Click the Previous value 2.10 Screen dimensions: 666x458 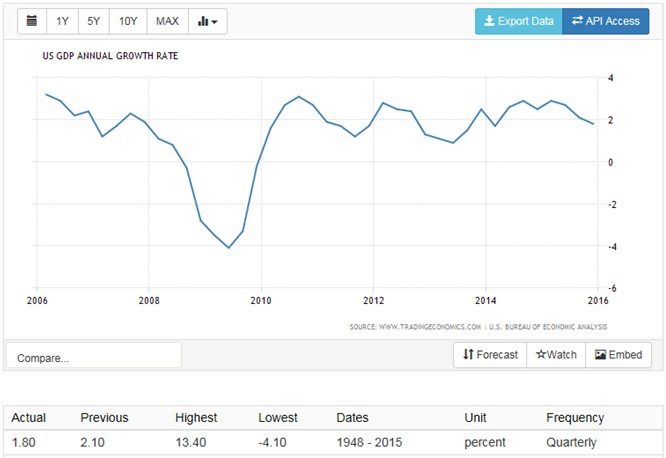92,443
